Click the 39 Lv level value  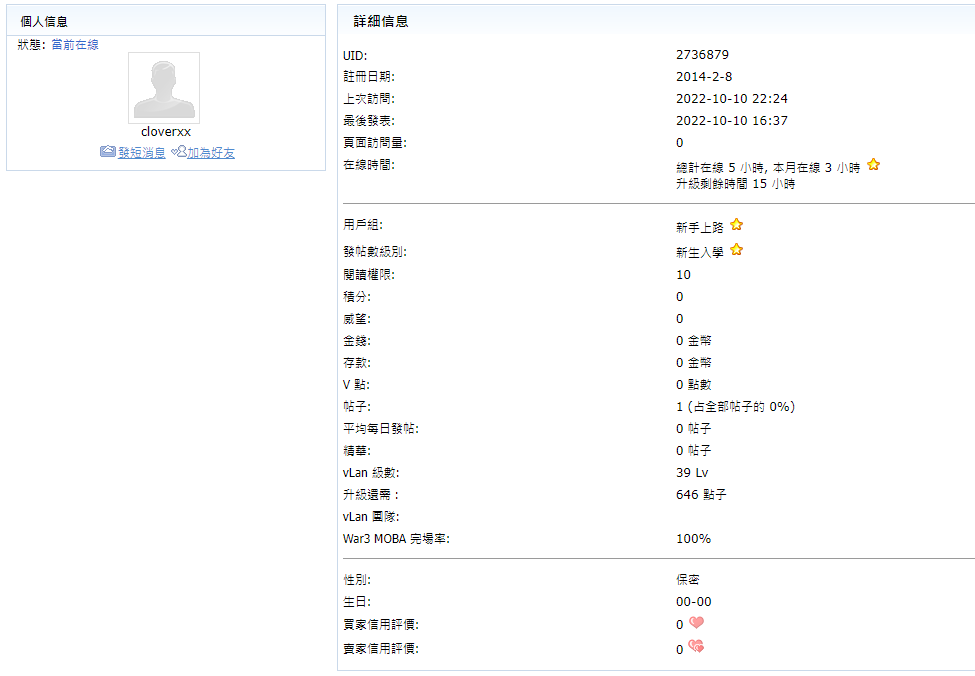pos(692,473)
